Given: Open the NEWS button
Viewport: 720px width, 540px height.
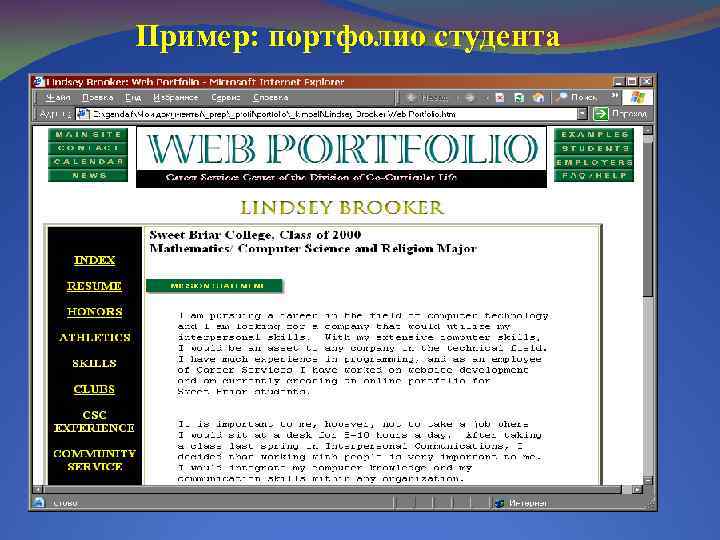Looking at the screenshot, I should [88, 175].
